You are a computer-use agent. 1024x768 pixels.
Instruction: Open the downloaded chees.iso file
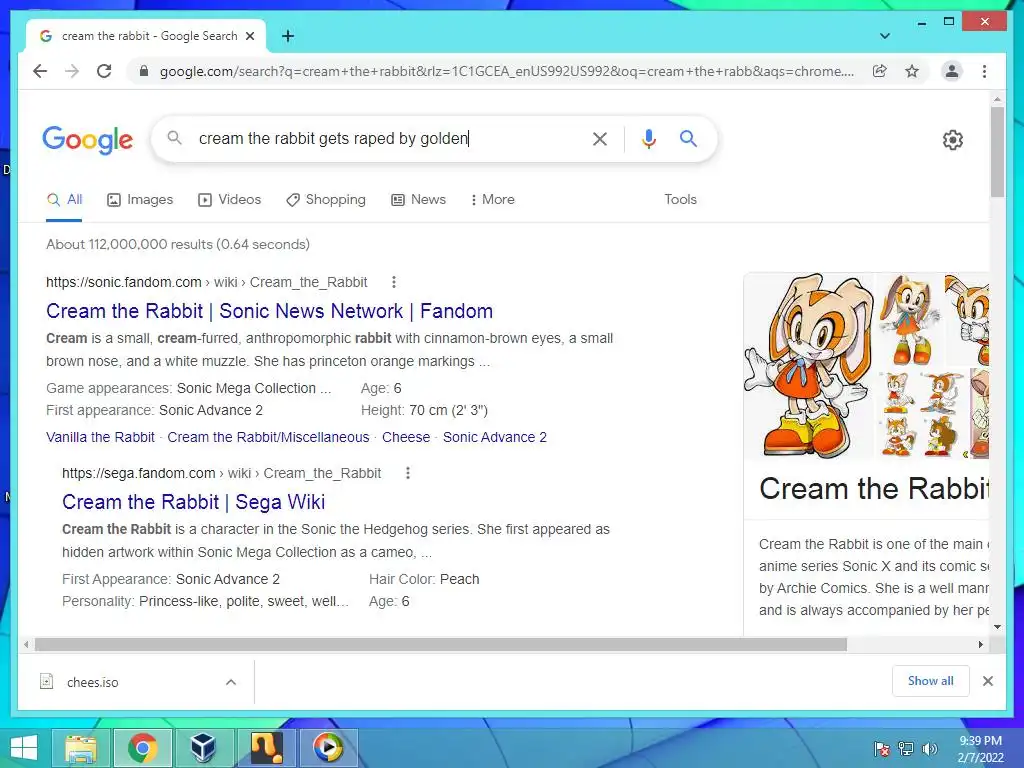pos(92,682)
